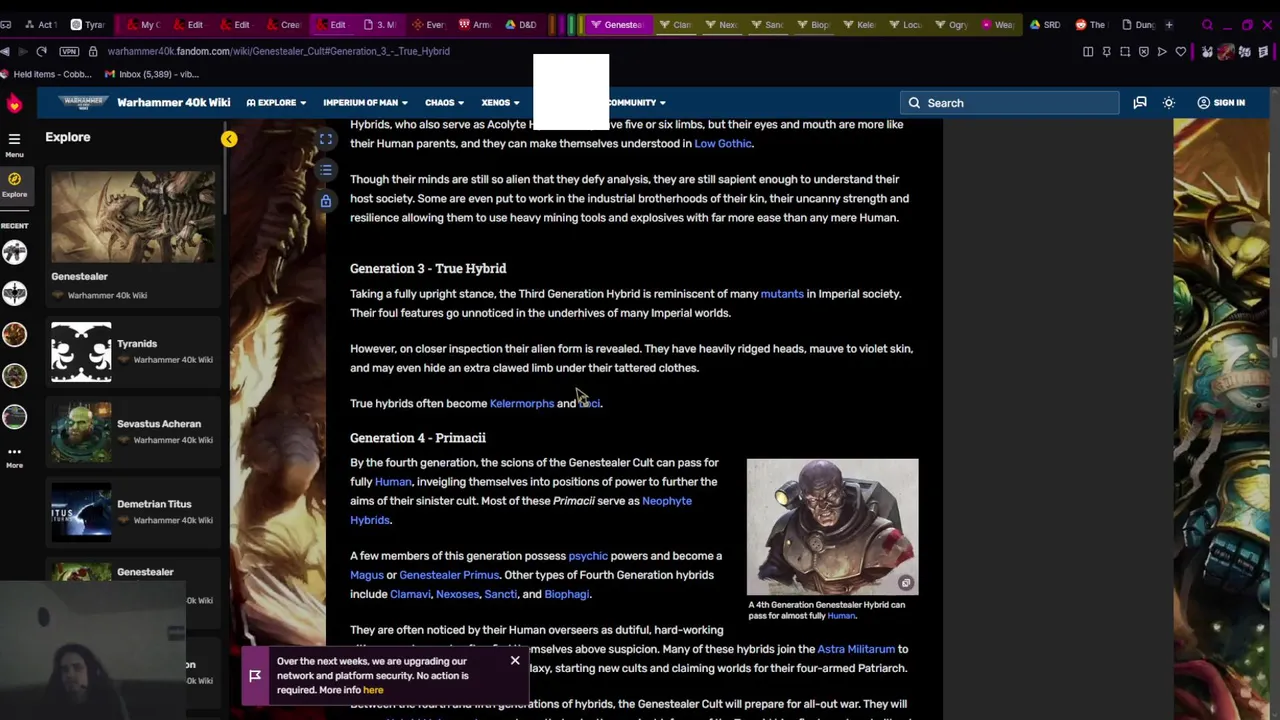
Task: Click SIGN IN button
Action: 1221,103
